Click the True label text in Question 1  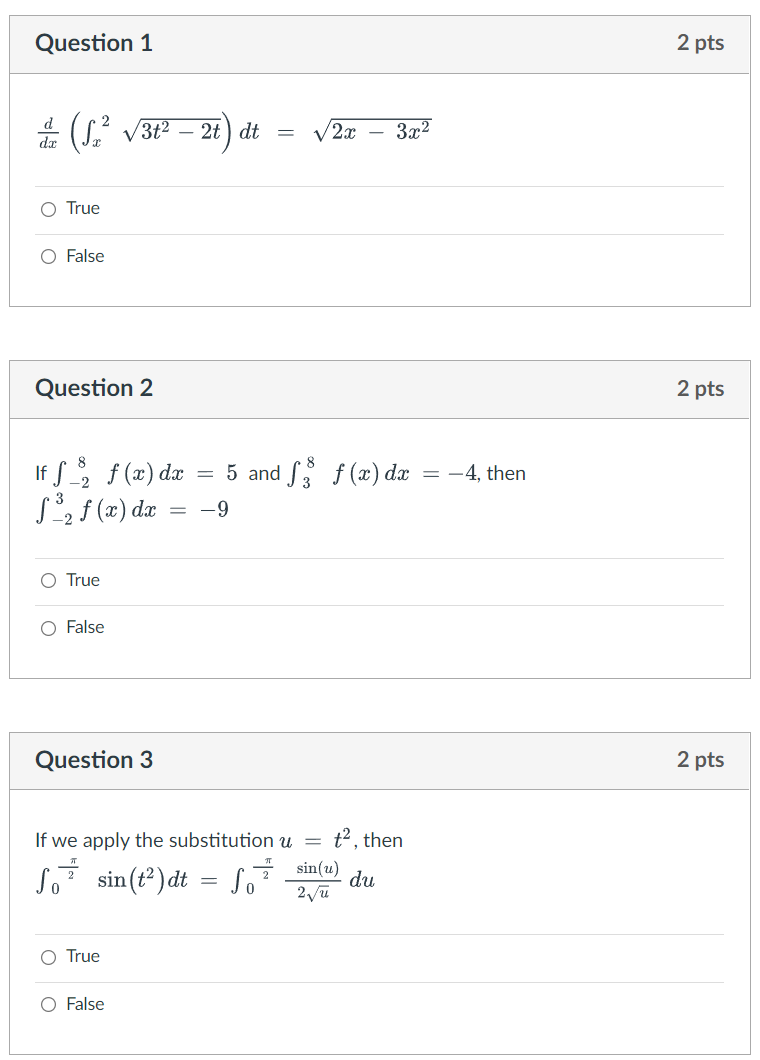tap(84, 208)
